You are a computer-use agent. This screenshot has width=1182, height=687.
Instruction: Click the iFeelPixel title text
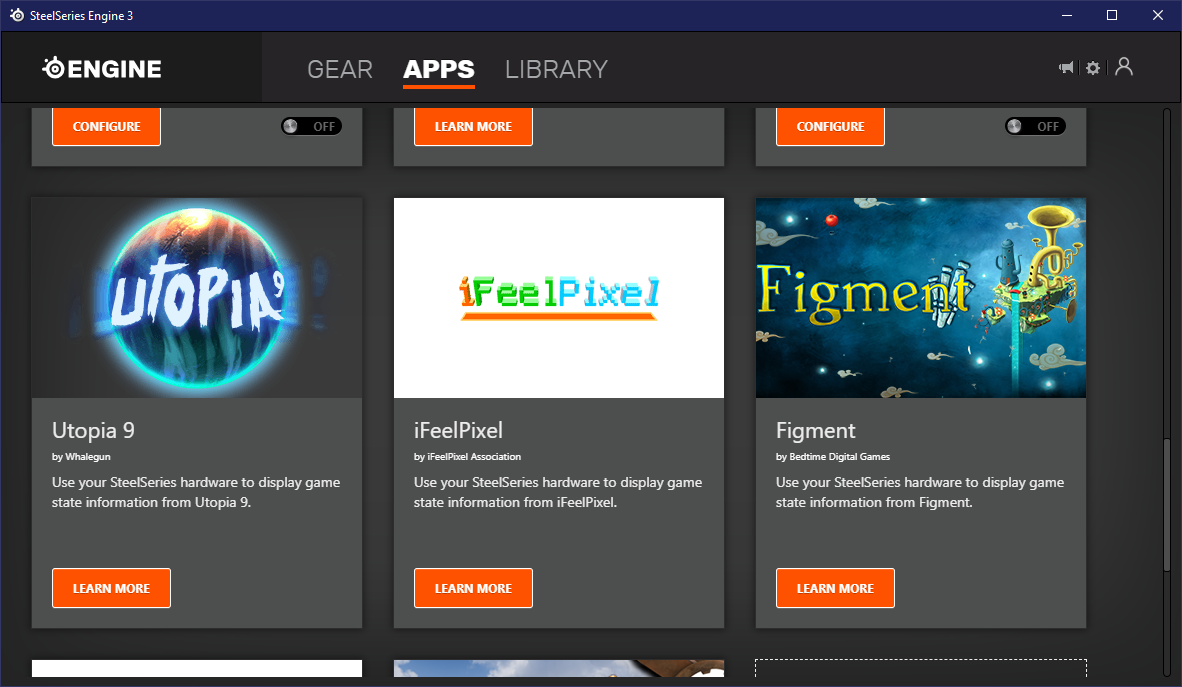458,431
